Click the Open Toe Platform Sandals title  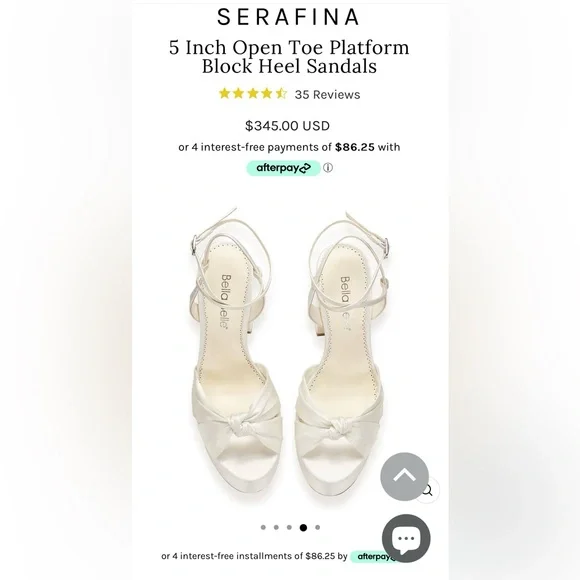pos(289,57)
